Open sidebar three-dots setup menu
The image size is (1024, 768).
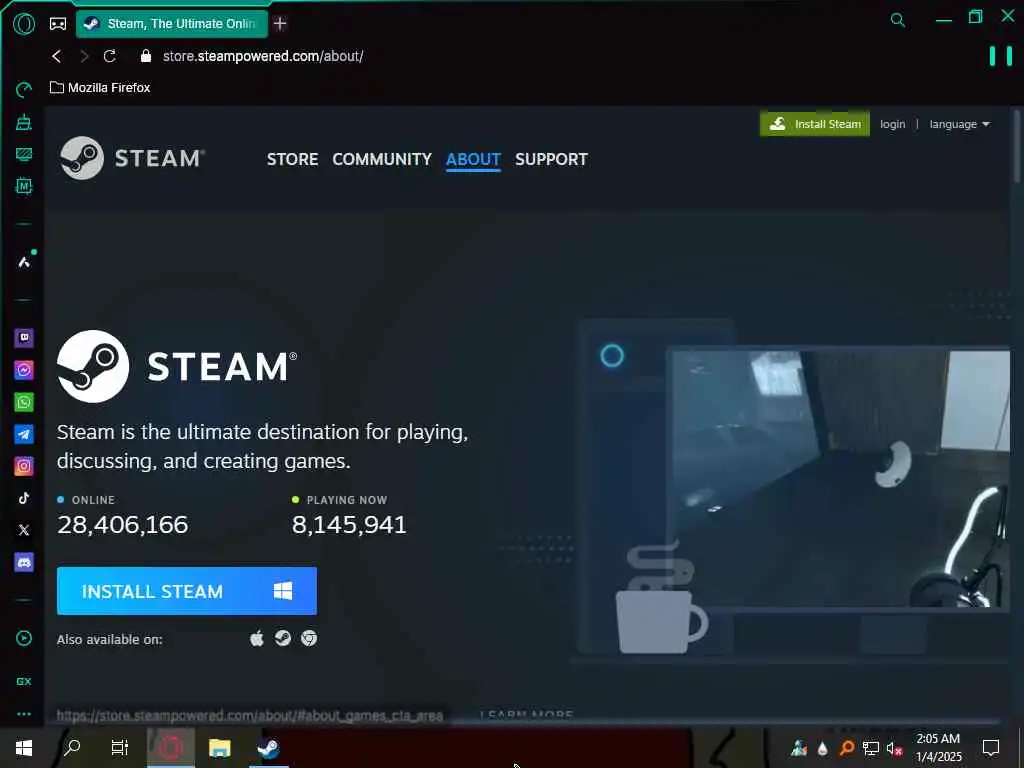pyautogui.click(x=24, y=714)
